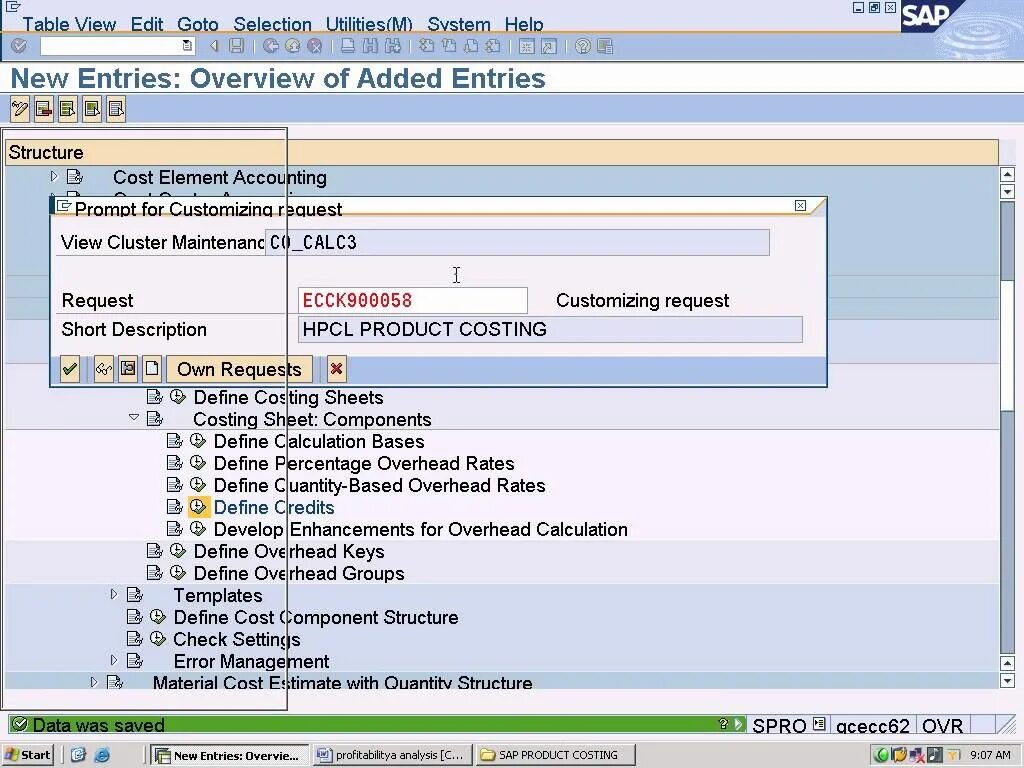Click inside the Request input field
The width and height of the screenshot is (1024, 768).
point(412,300)
